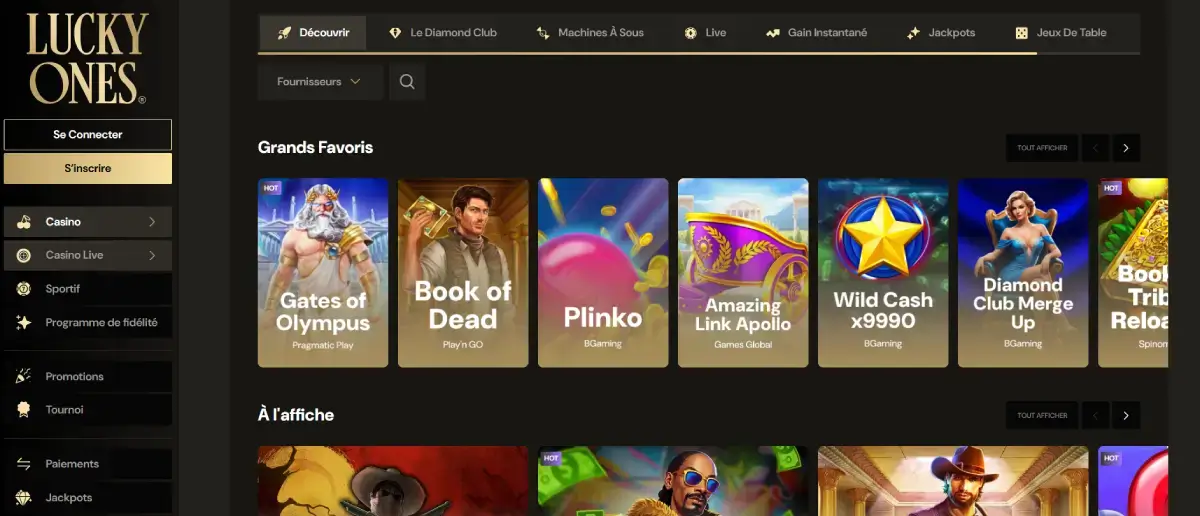
Task: Show all Grands Favoris via Tout Afficher
Action: tap(1041, 148)
